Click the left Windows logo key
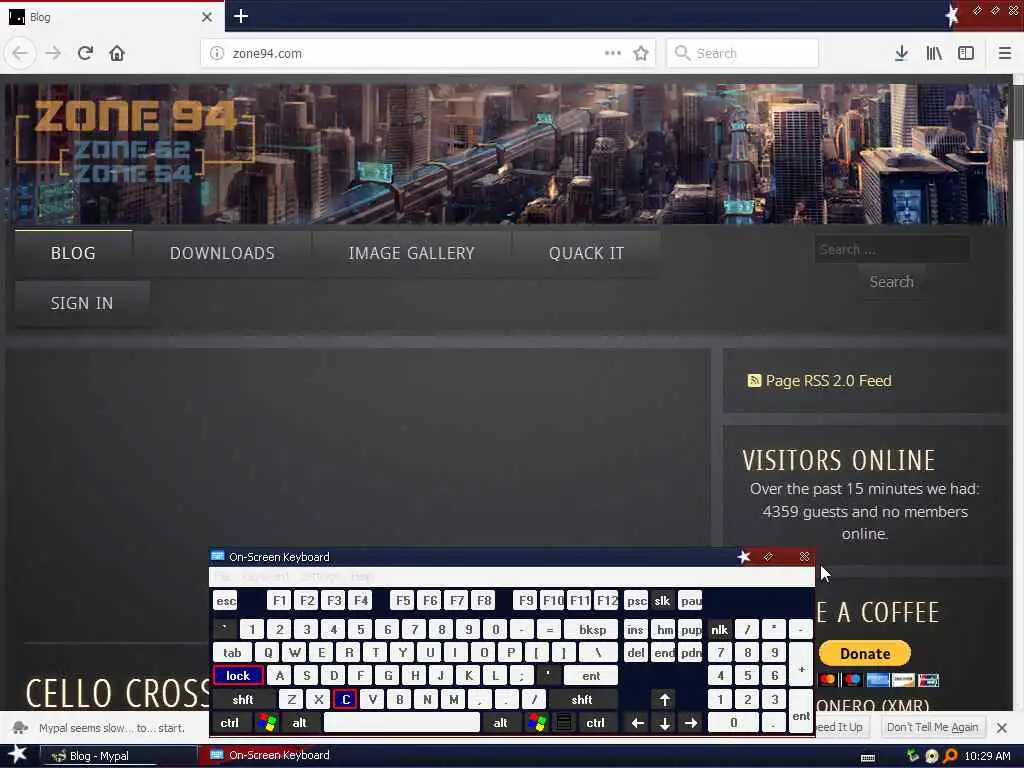This screenshot has width=1024, height=768. (266, 723)
